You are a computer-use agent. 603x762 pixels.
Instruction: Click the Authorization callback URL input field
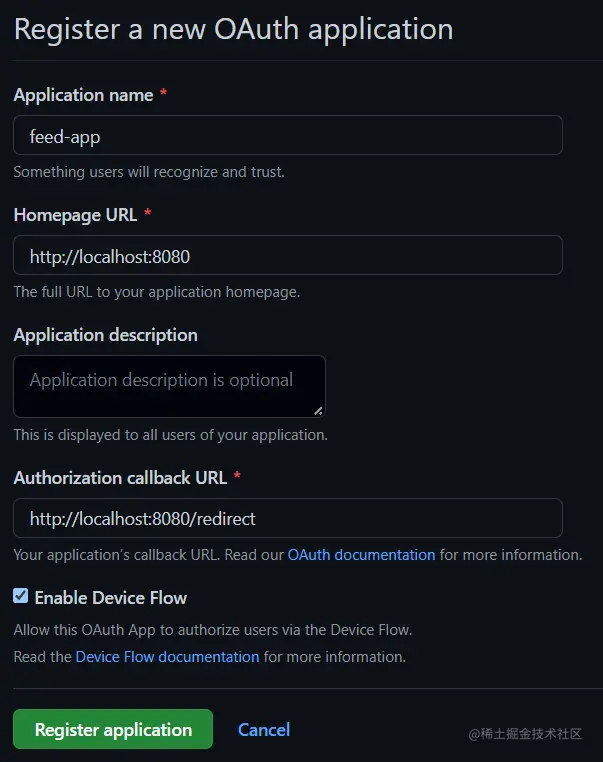[288, 518]
